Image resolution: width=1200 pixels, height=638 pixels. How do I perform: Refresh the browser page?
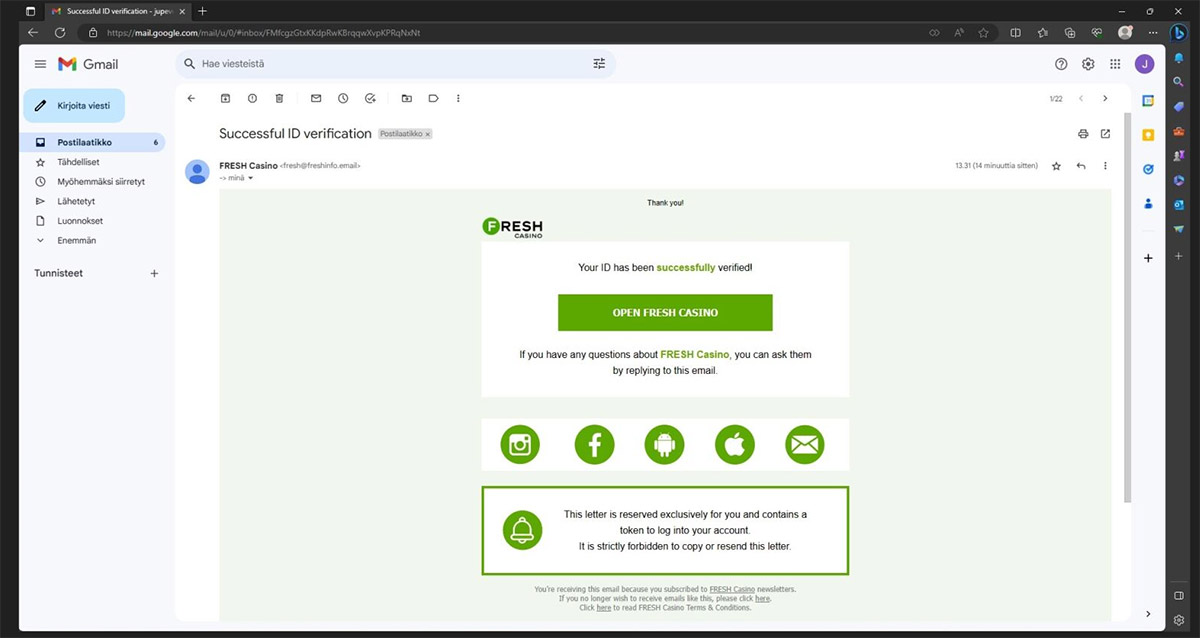coord(59,33)
